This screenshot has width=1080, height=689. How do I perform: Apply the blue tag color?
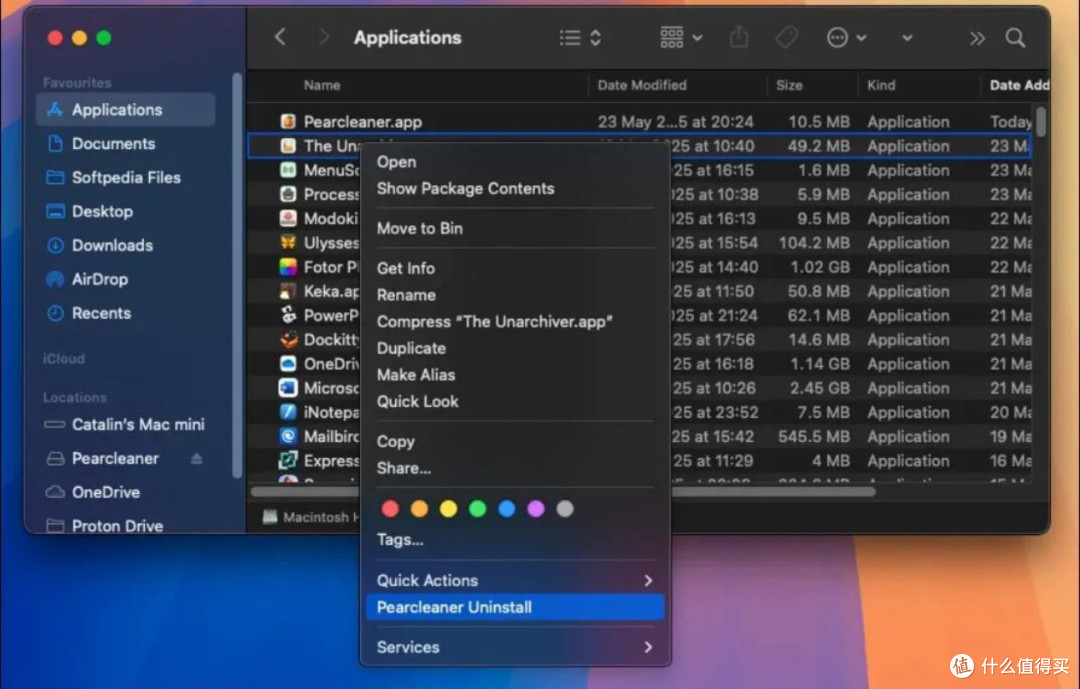[x=506, y=508]
